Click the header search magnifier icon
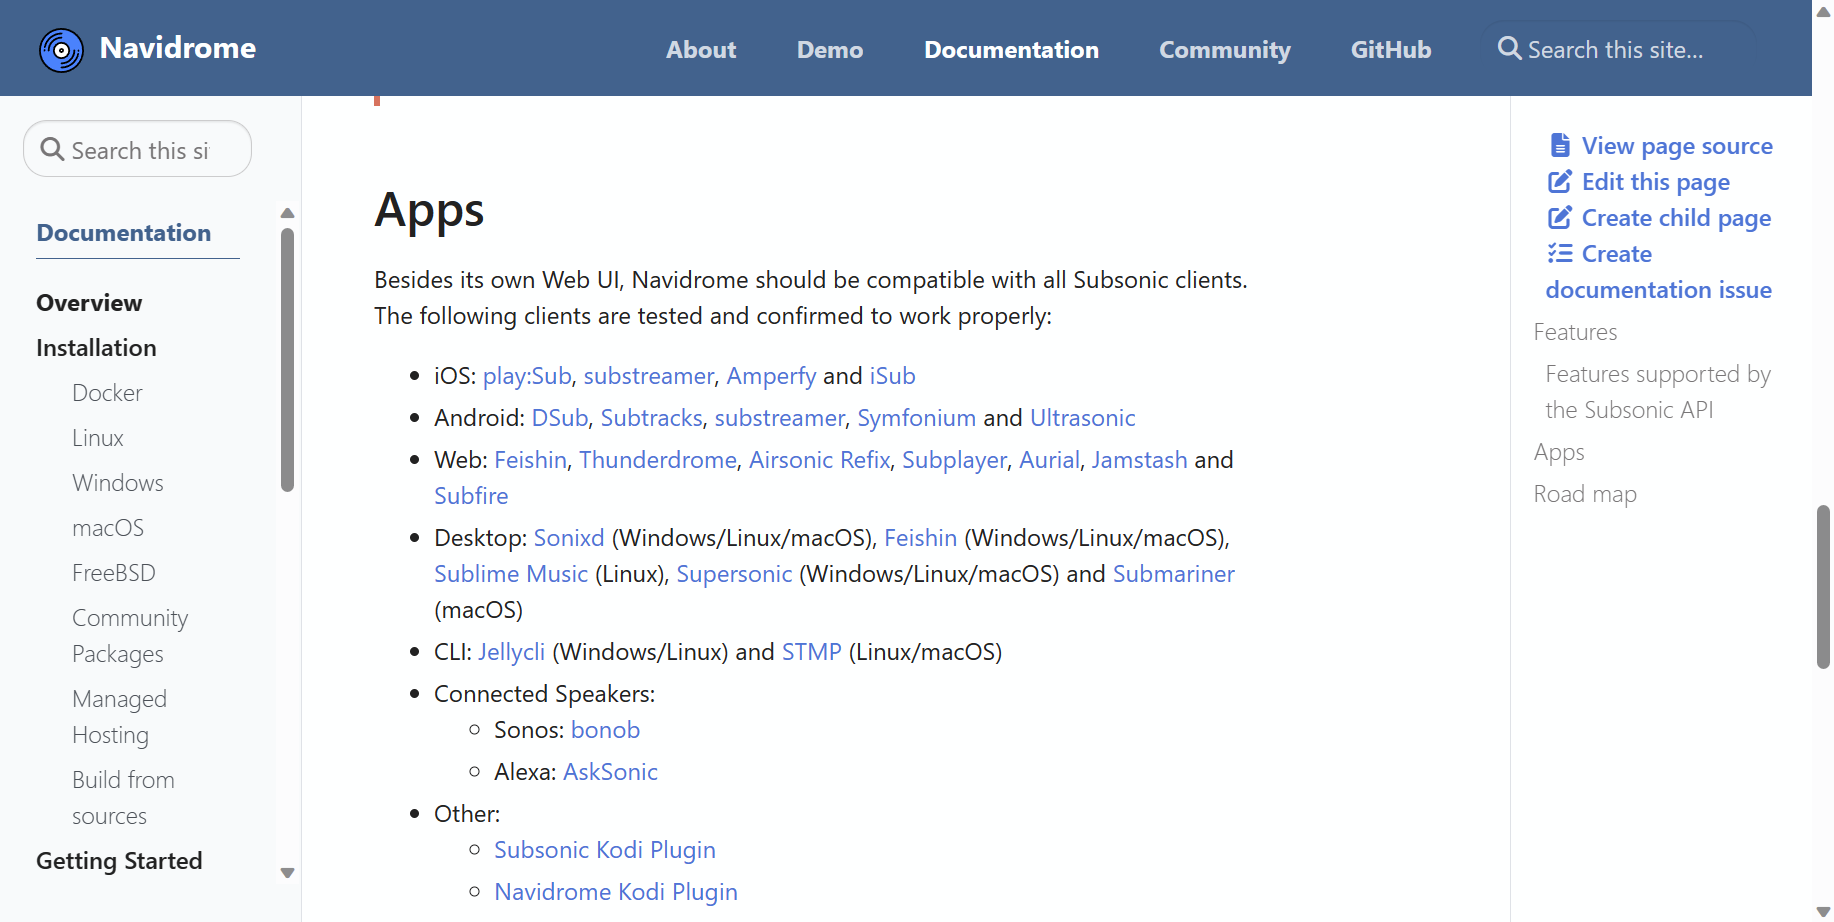This screenshot has height=922, width=1834. 1509,48
